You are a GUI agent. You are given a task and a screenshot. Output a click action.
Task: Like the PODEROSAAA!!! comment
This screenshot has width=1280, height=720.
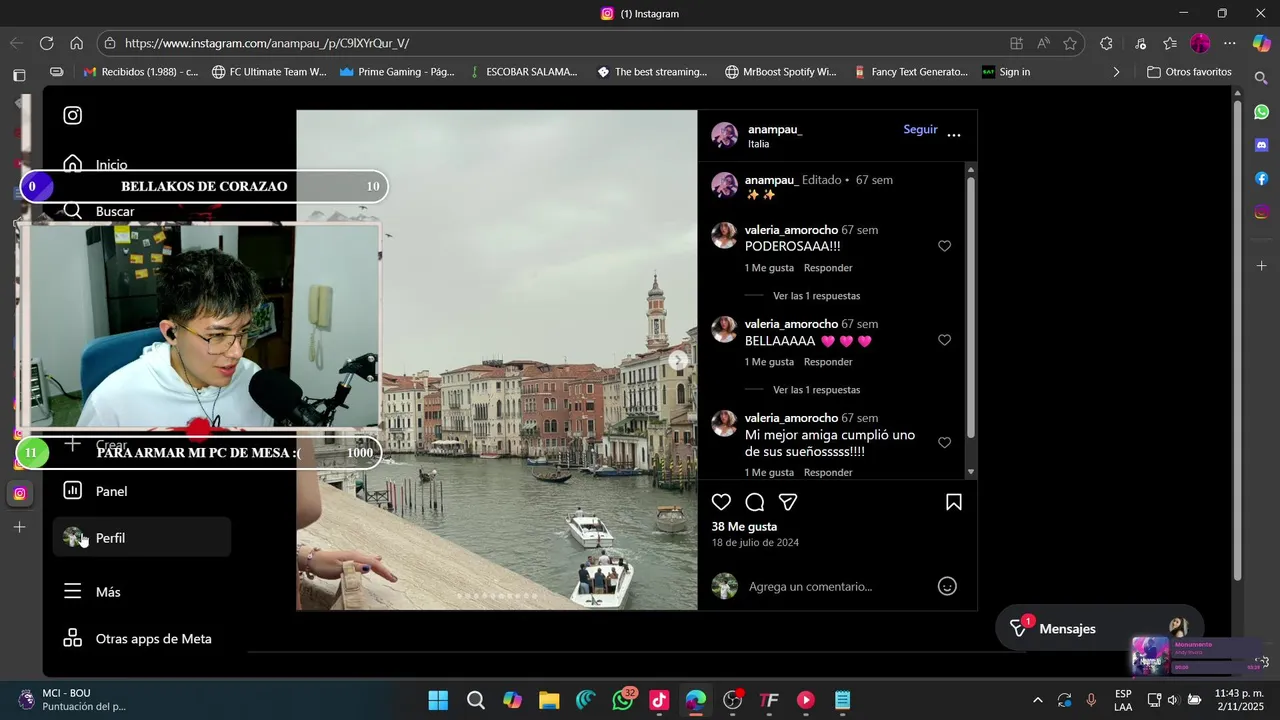944,246
